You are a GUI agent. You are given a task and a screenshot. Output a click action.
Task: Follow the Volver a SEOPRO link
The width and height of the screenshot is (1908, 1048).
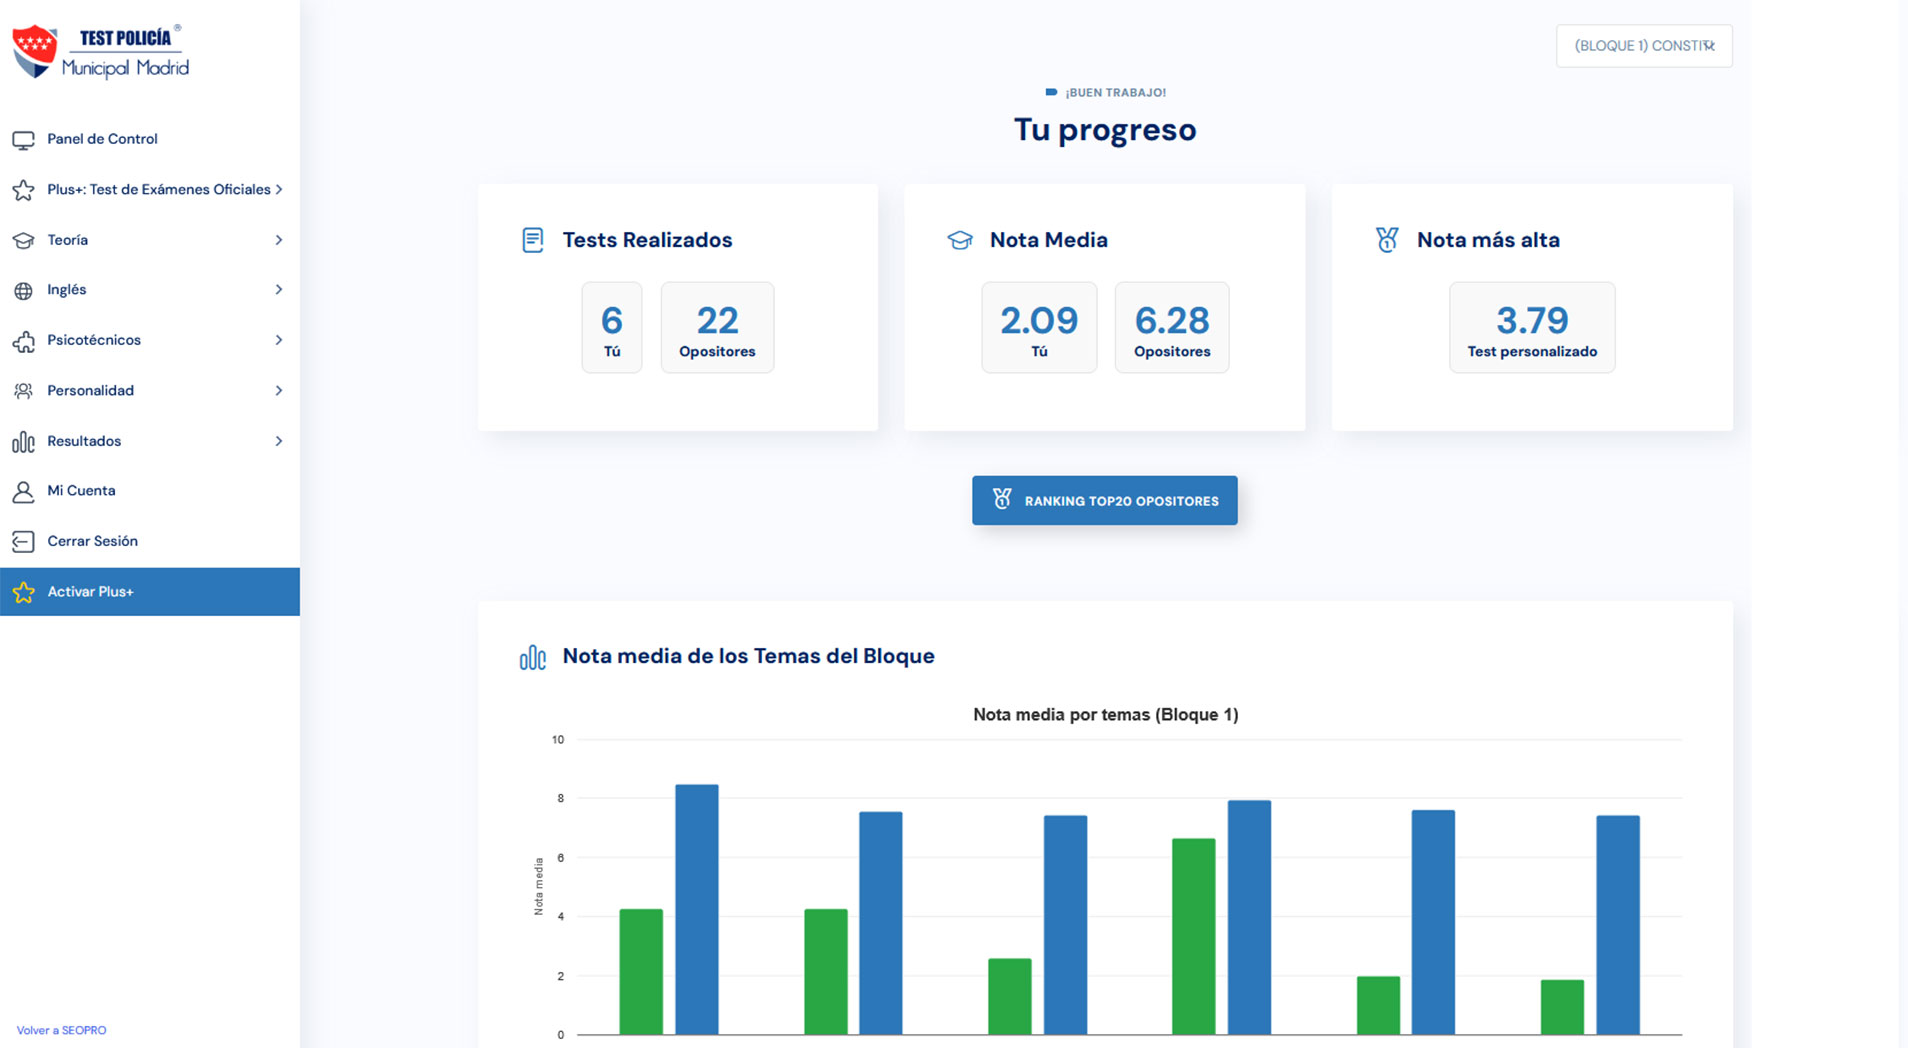pos(61,1030)
